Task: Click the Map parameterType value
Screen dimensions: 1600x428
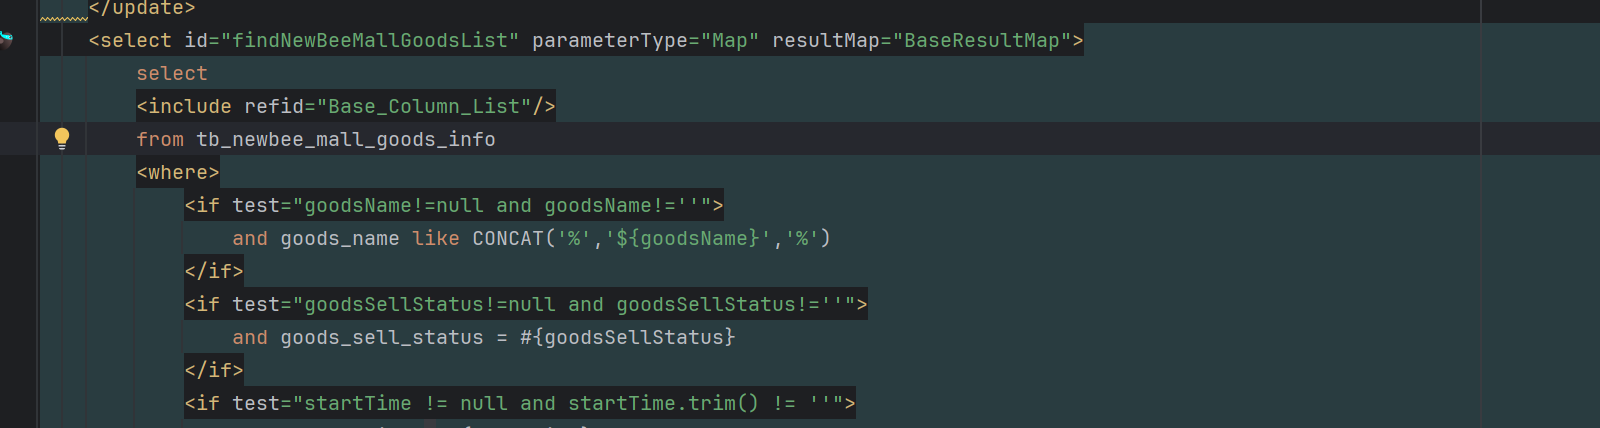Action: [729, 41]
